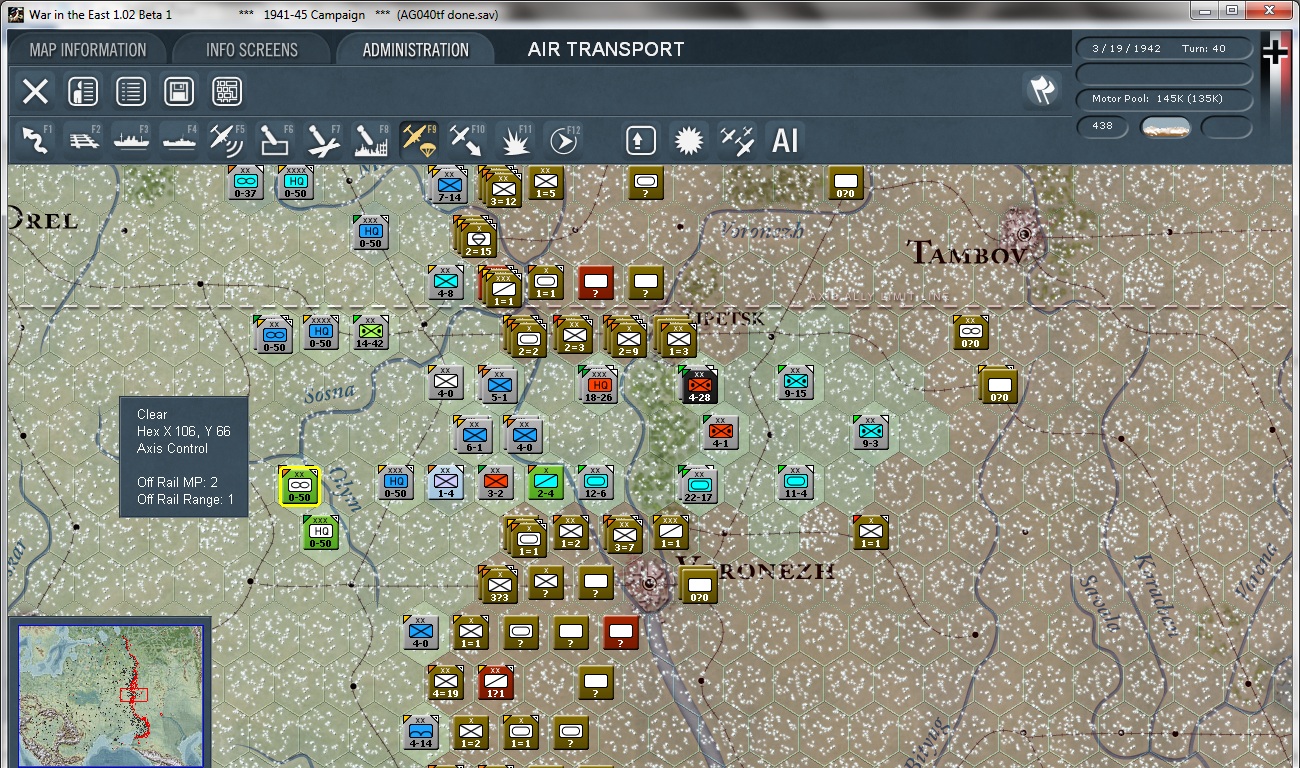Click the Motor Pool 145K readout

click(x=1164, y=99)
